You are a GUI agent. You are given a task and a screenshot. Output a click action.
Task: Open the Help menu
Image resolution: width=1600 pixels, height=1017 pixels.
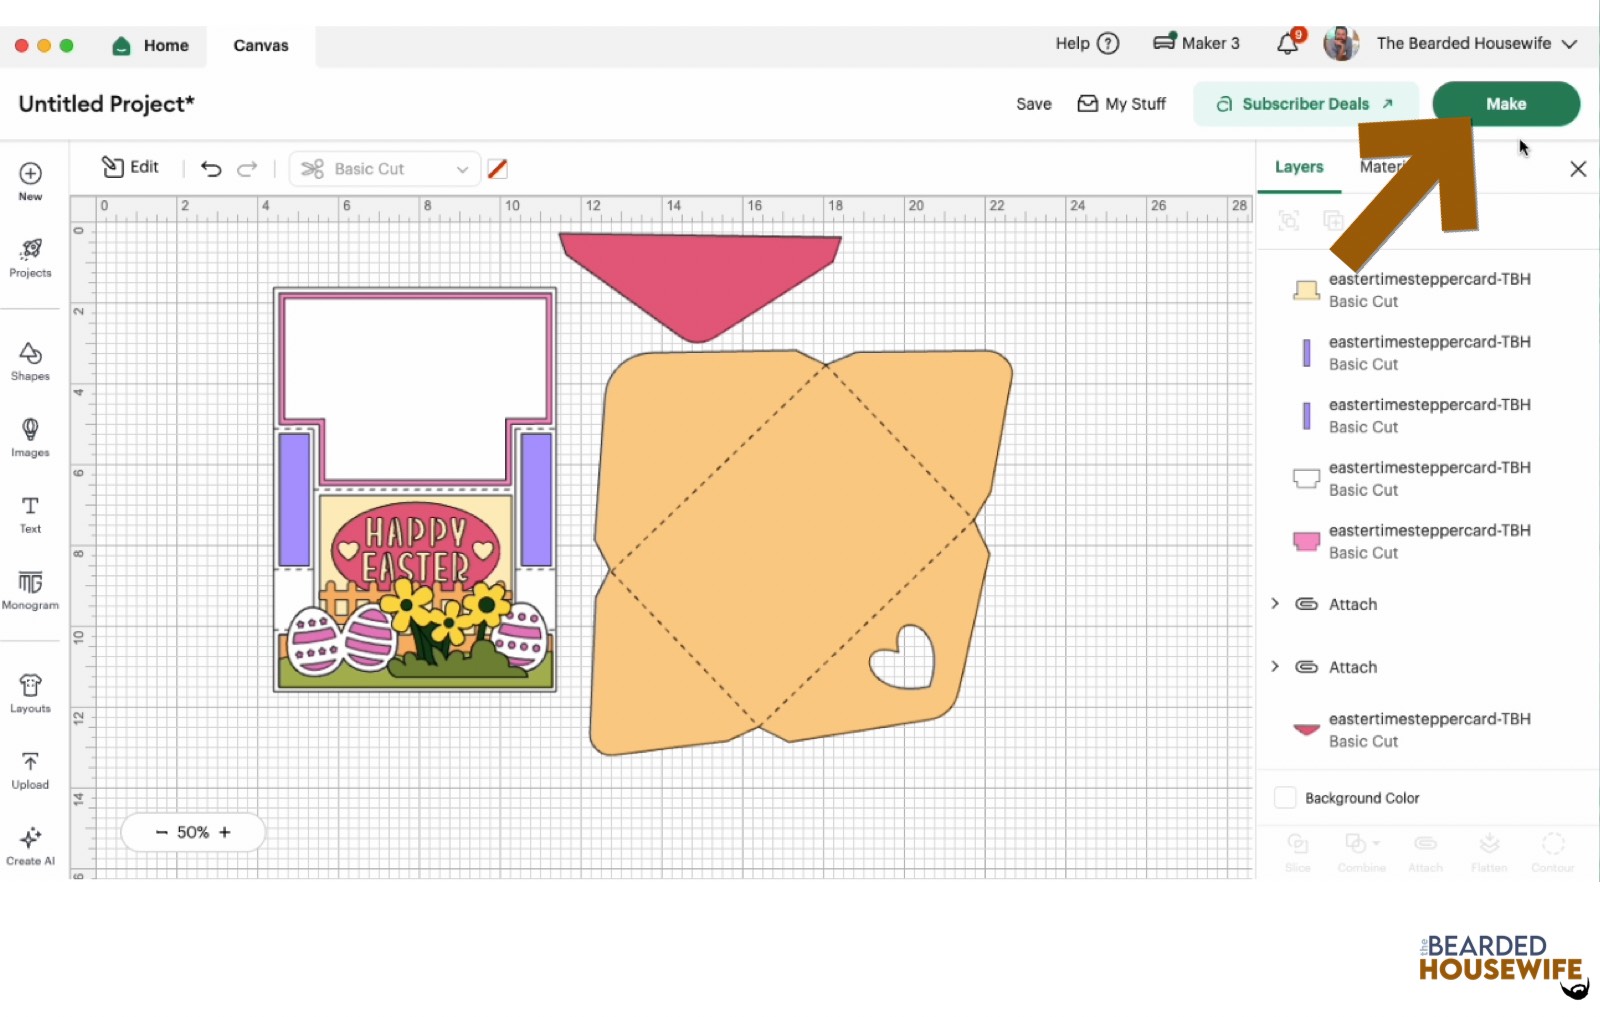1087,43
